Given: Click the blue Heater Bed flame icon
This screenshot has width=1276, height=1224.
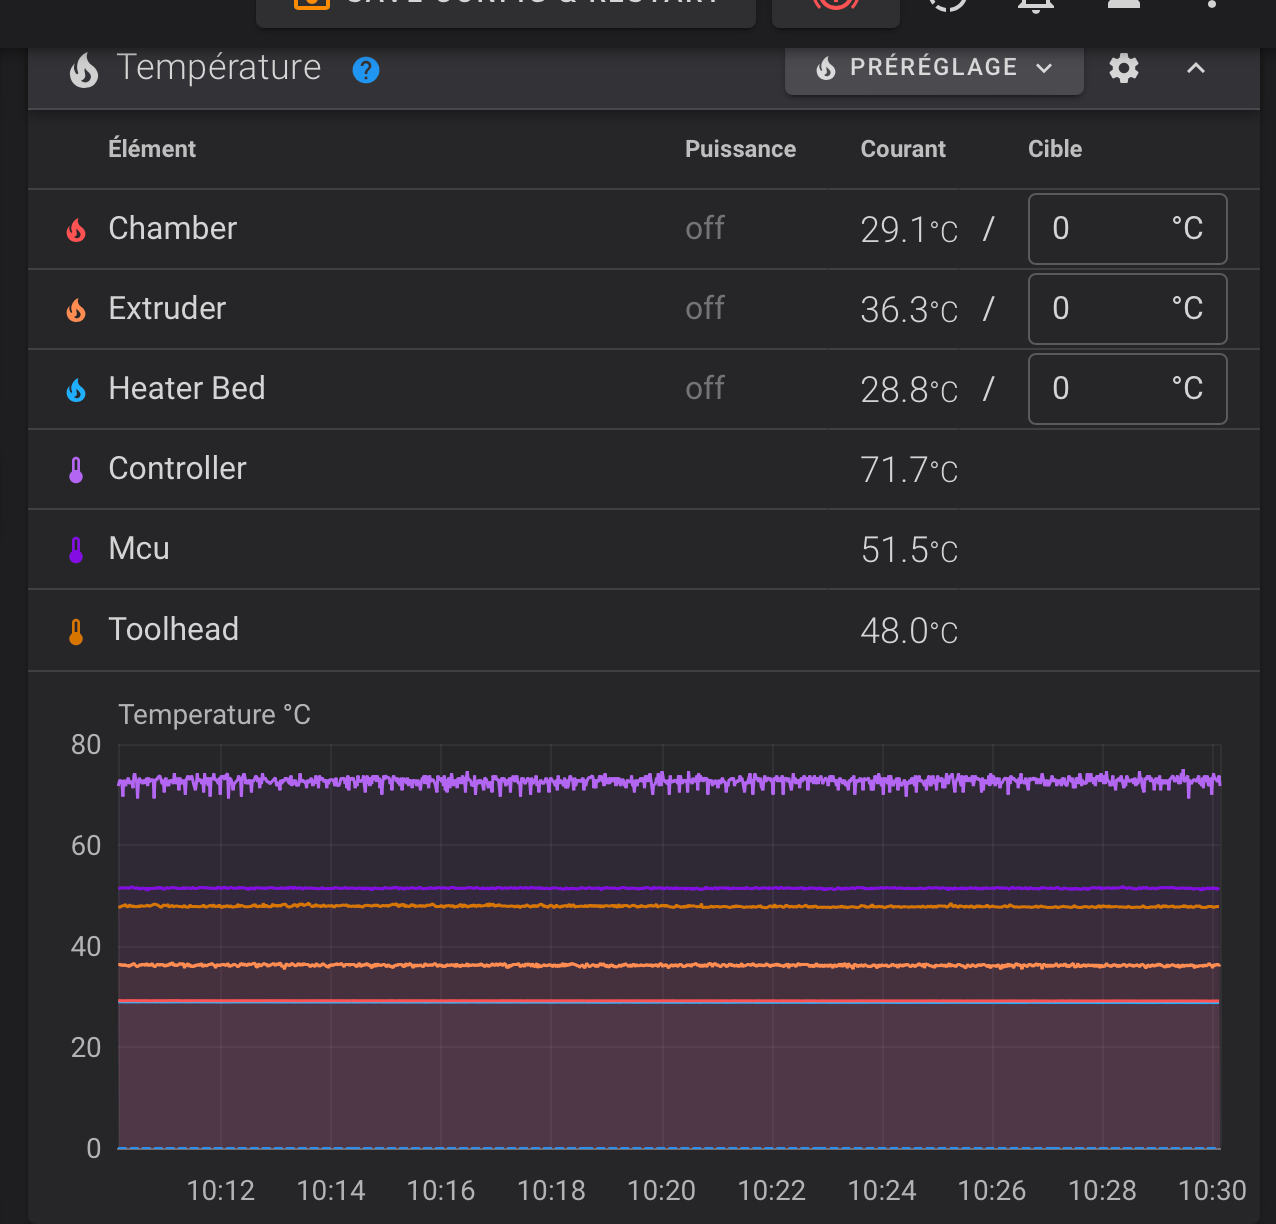Looking at the screenshot, I should tap(76, 390).
